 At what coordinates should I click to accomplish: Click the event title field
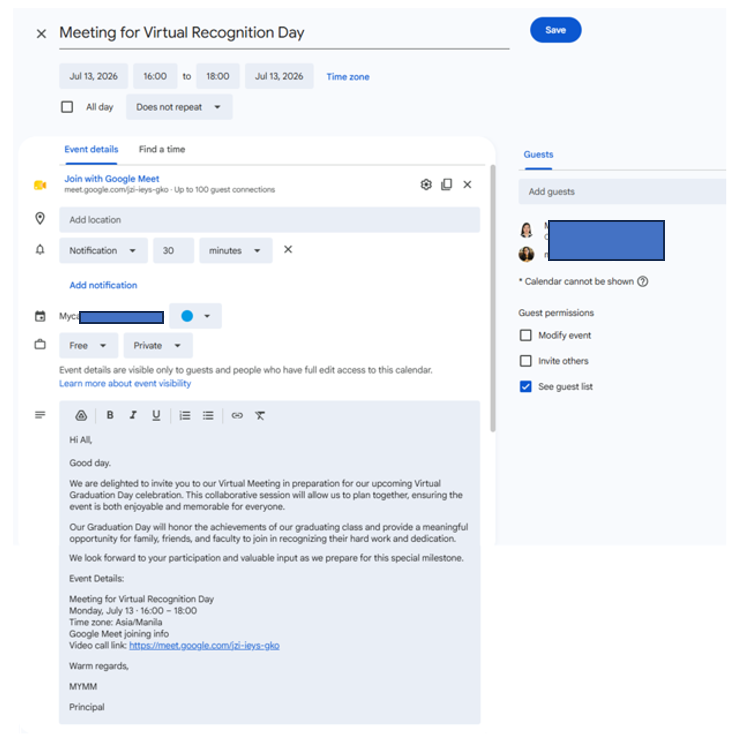click(x=284, y=33)
